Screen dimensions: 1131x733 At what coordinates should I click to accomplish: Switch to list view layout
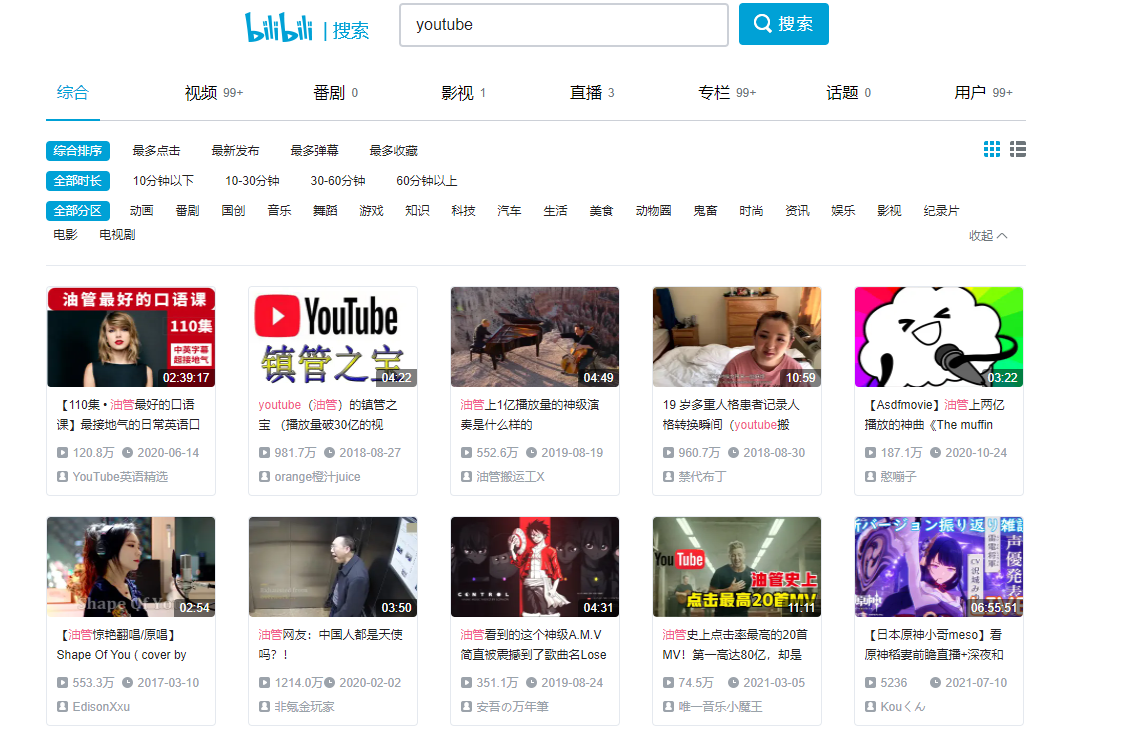click(1018, 149)
